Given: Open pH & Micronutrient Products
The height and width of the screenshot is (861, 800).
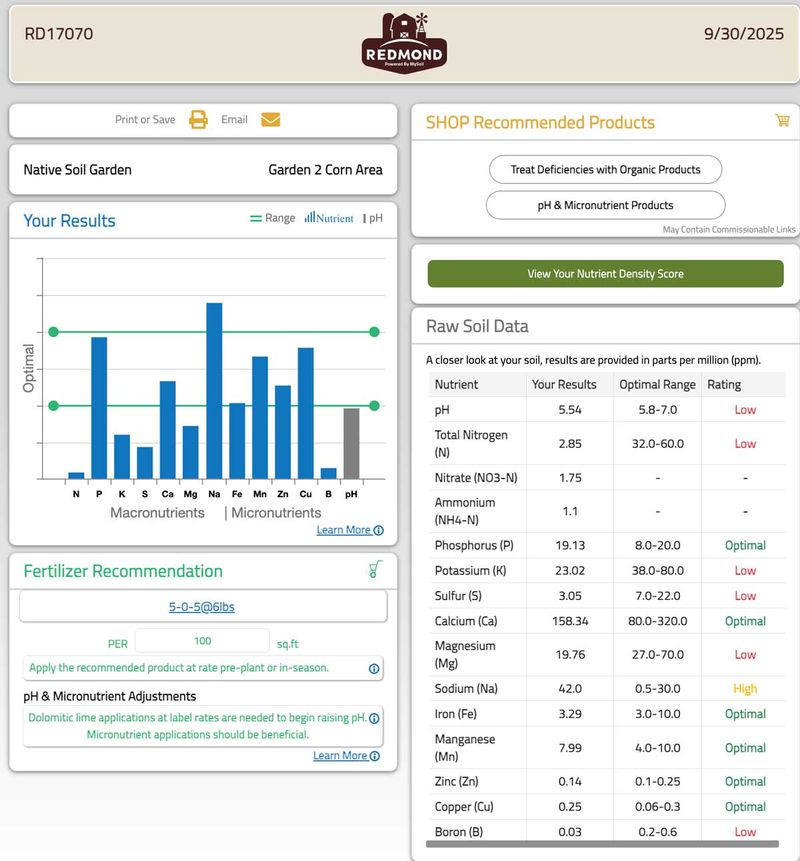Looking at the screenshot, I should (x=605, y=205).
